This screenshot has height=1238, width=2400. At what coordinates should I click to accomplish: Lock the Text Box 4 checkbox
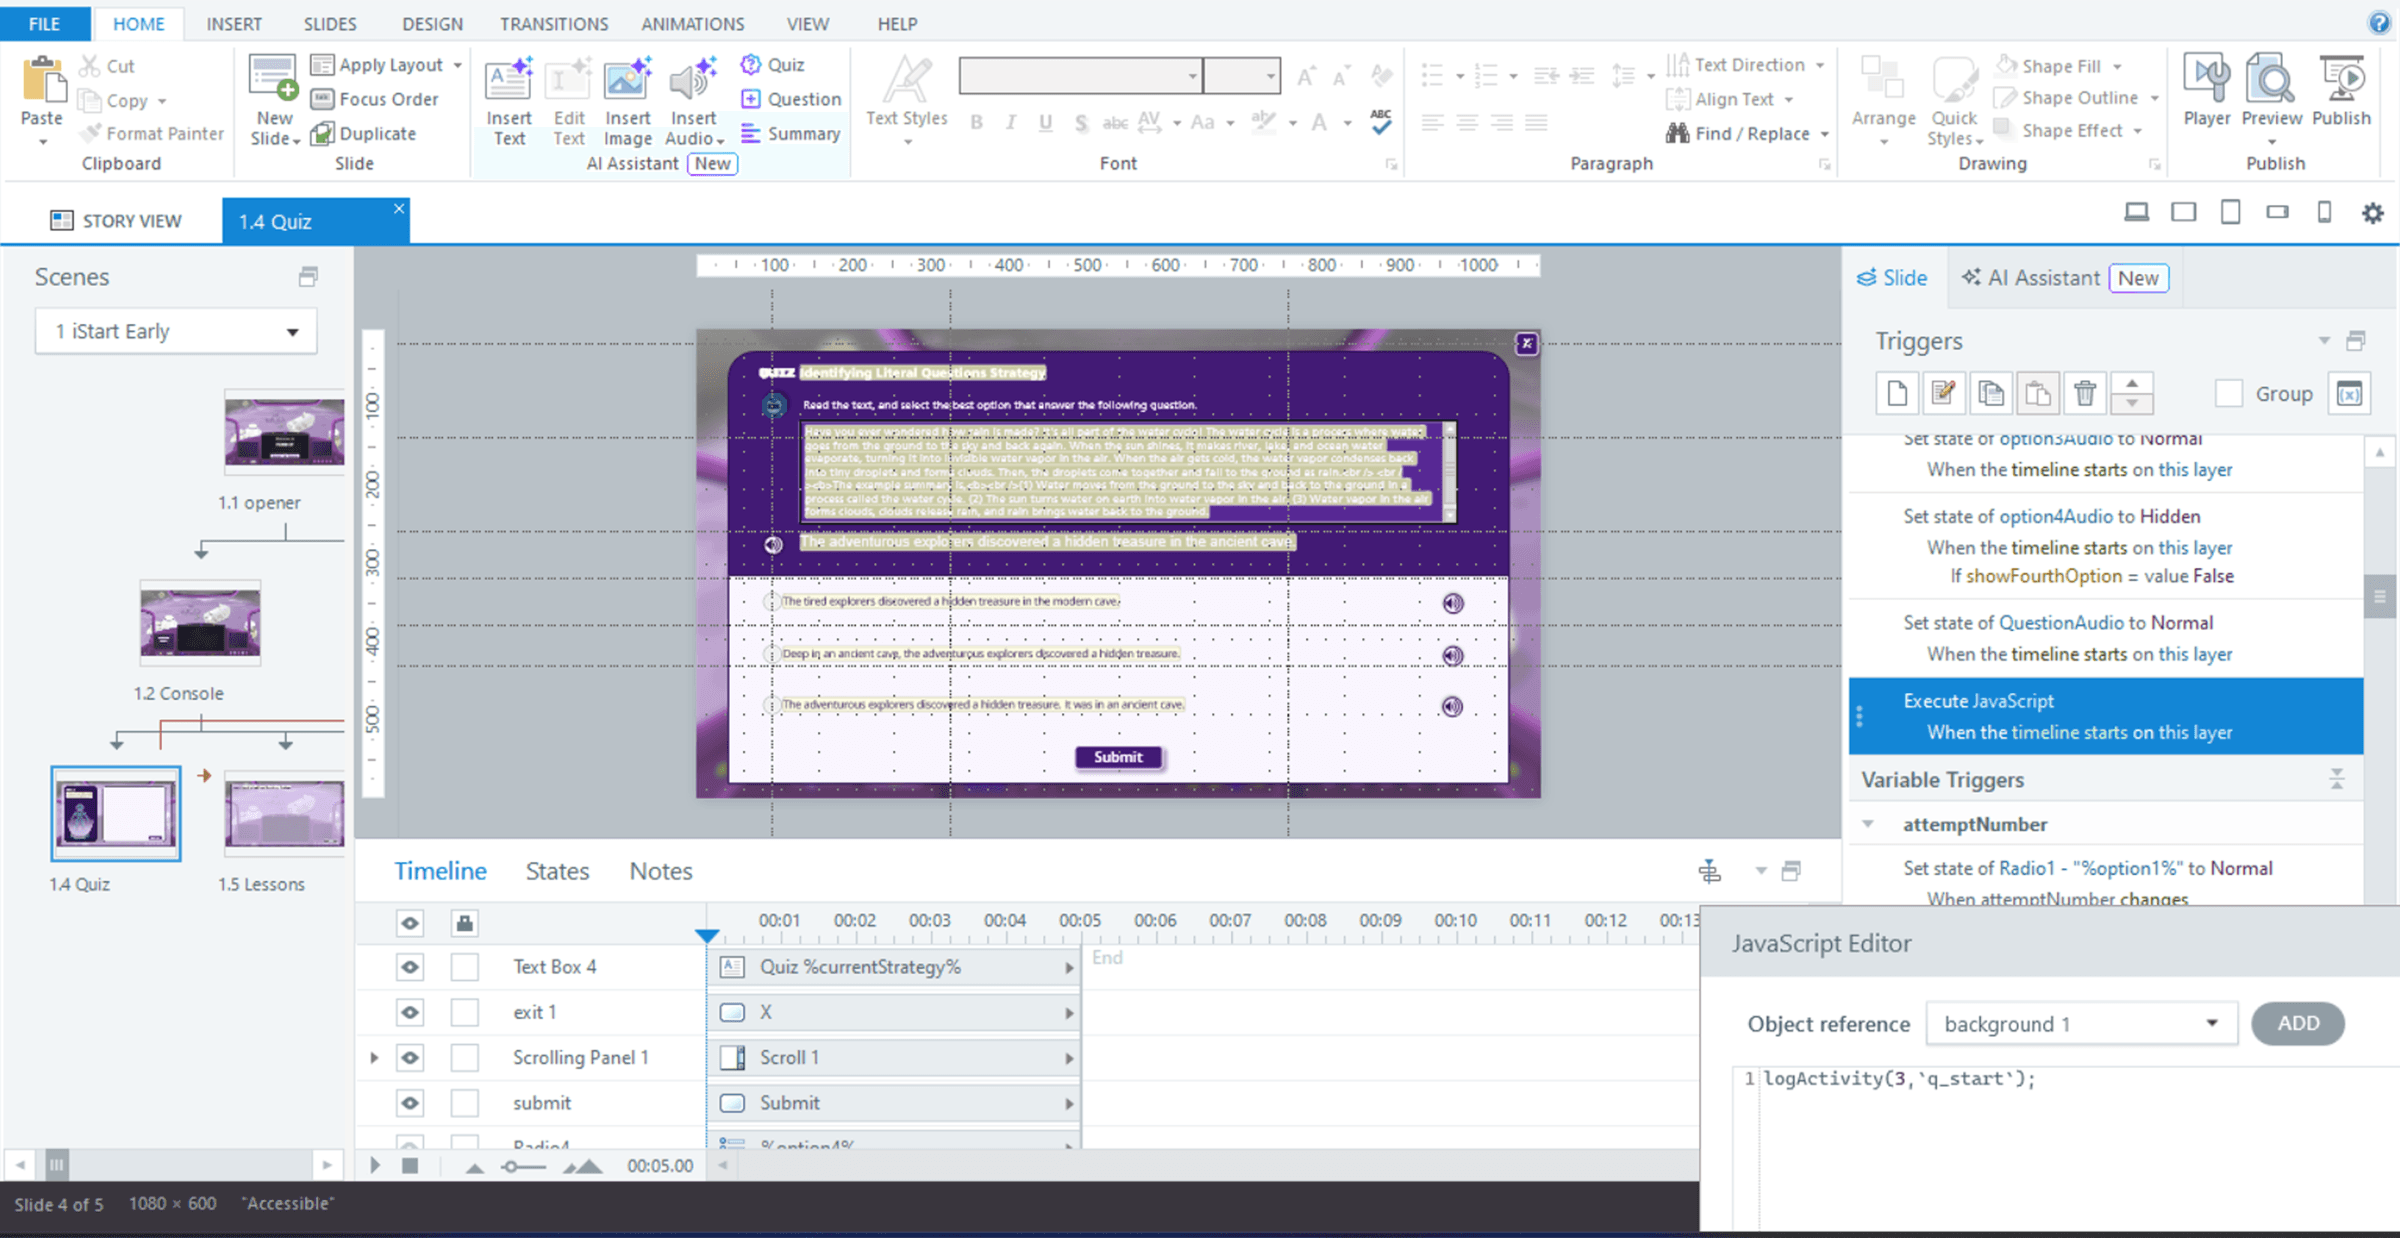click(x=464, y=967)
